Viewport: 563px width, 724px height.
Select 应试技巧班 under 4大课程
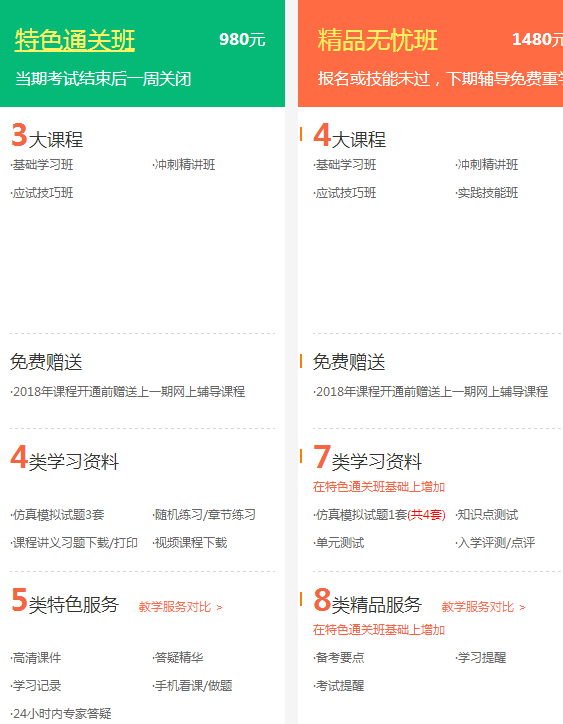[345, 193]
